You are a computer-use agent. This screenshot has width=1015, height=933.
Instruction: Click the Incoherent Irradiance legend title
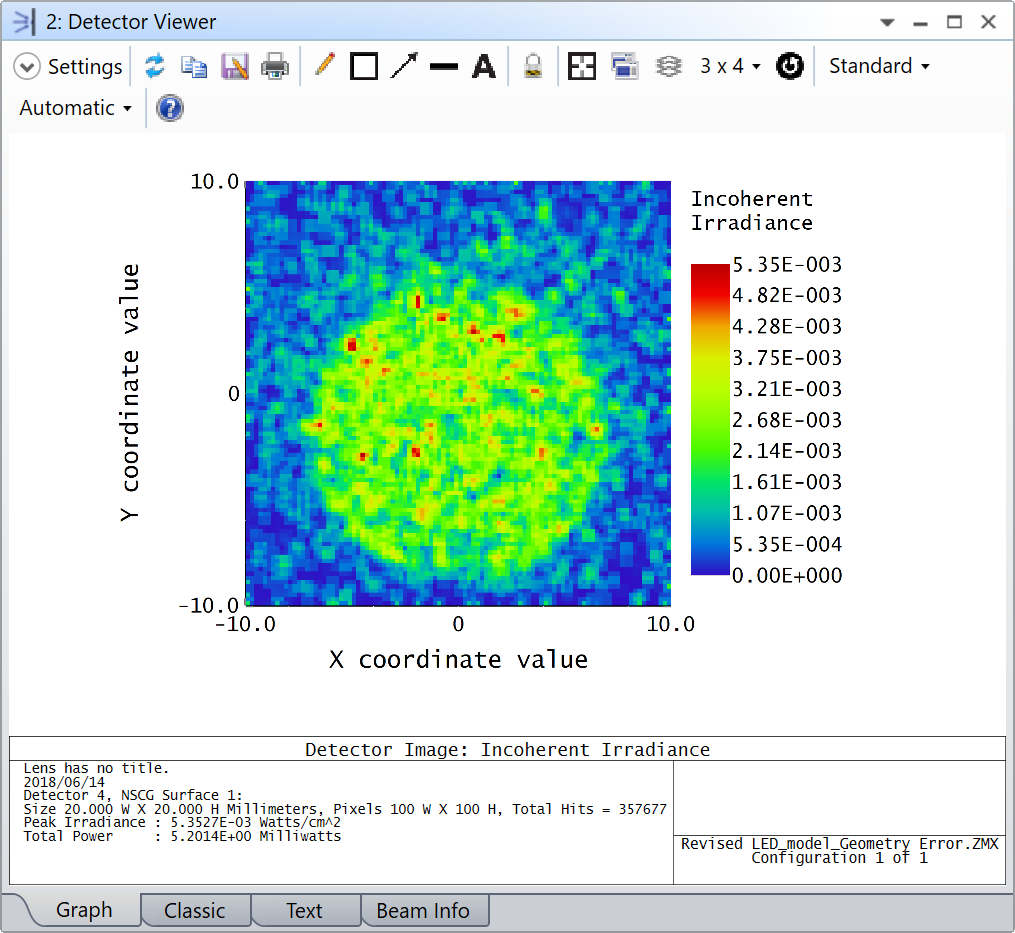point(752,210)
